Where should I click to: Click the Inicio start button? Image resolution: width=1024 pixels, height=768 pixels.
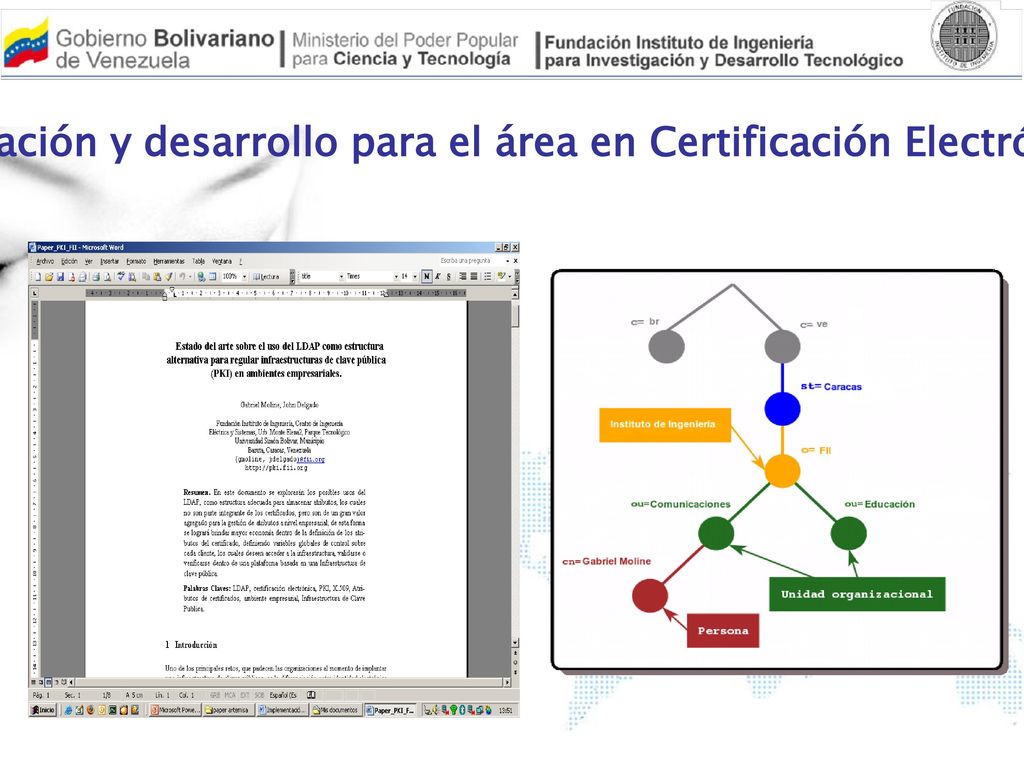44,710
